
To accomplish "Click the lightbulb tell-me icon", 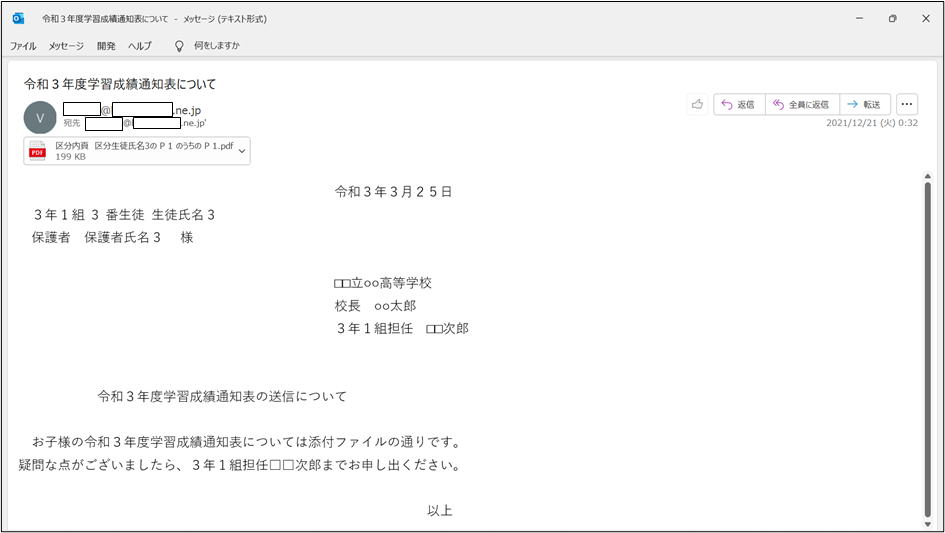I will [x=179, y=46].
